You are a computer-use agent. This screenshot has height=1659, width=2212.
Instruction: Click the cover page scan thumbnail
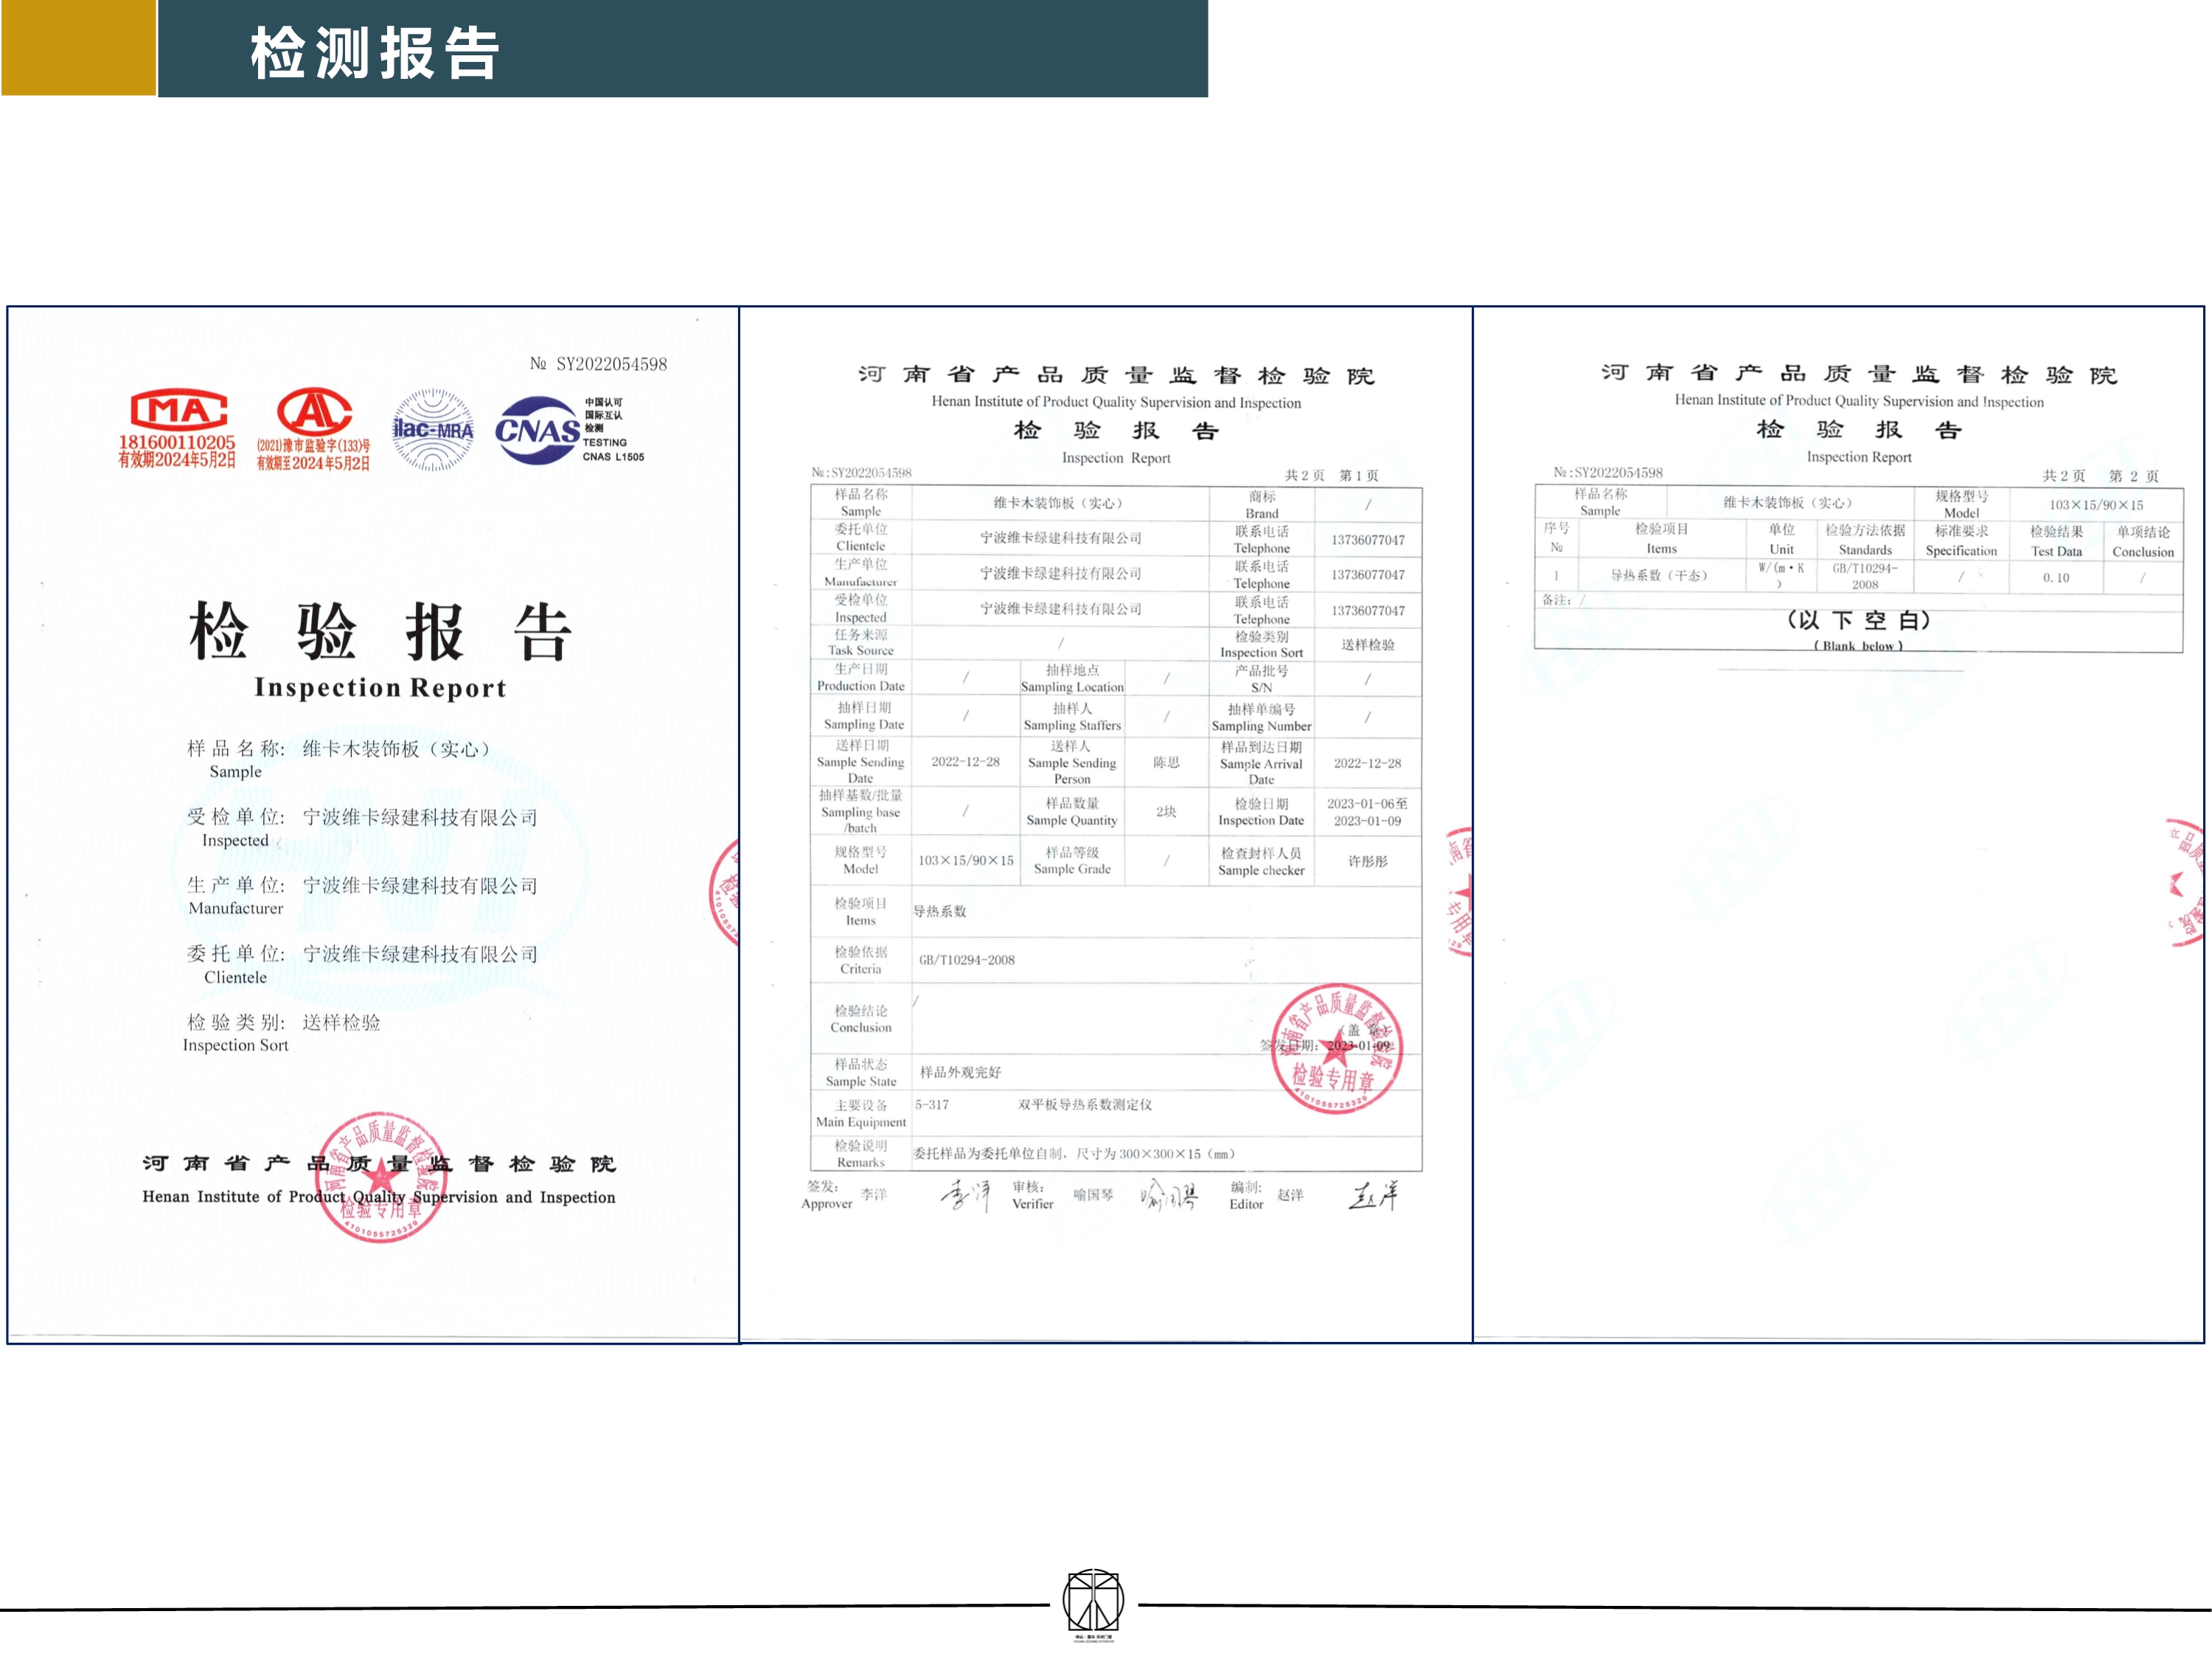[373, 825]
